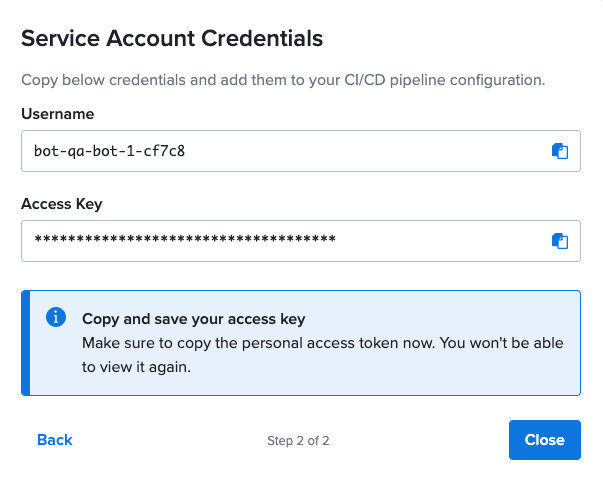Click the 'view it again' banner line

[x=136, y=367]
